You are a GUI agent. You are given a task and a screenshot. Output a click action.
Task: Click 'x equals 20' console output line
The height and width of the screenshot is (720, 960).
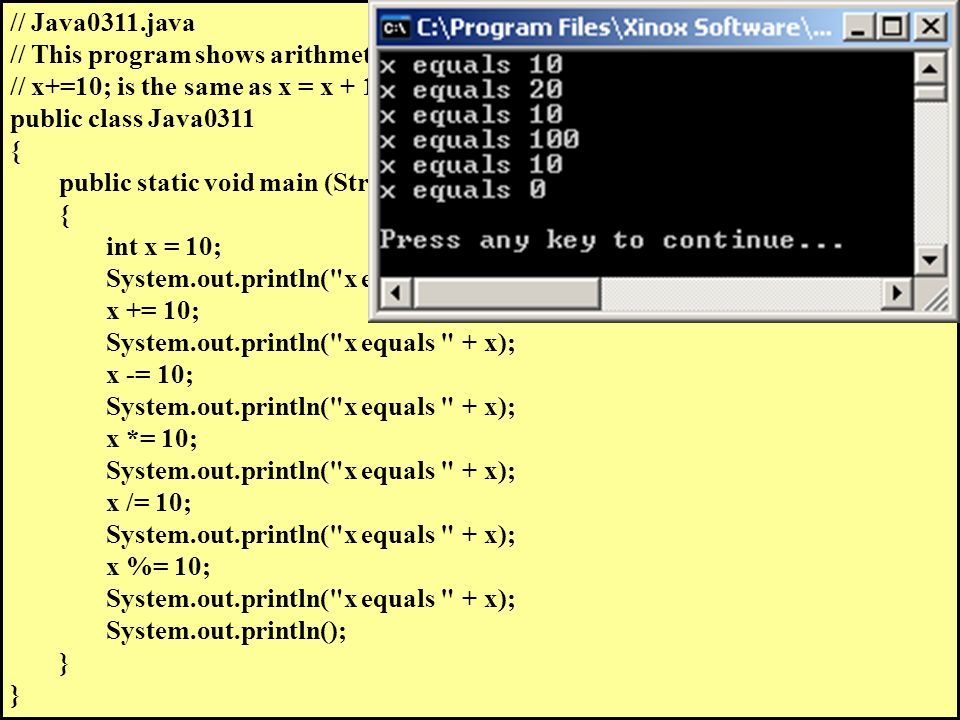[471, 90]
